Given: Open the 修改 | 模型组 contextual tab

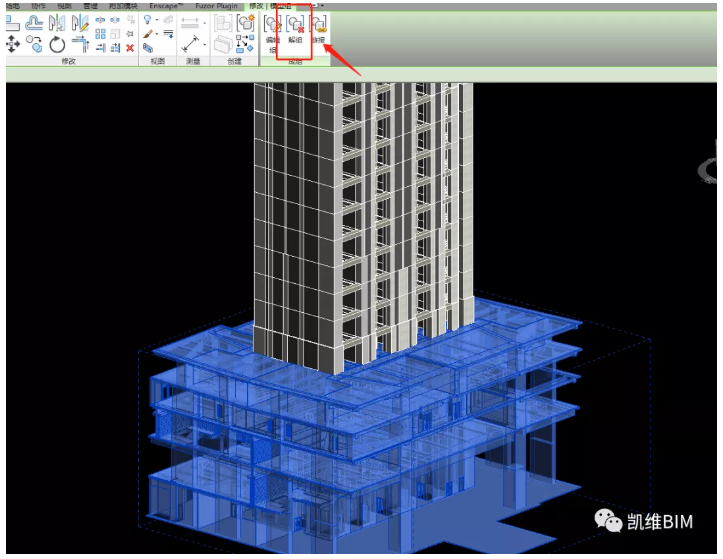Looking at the screenshot, I should pos(271,6).
